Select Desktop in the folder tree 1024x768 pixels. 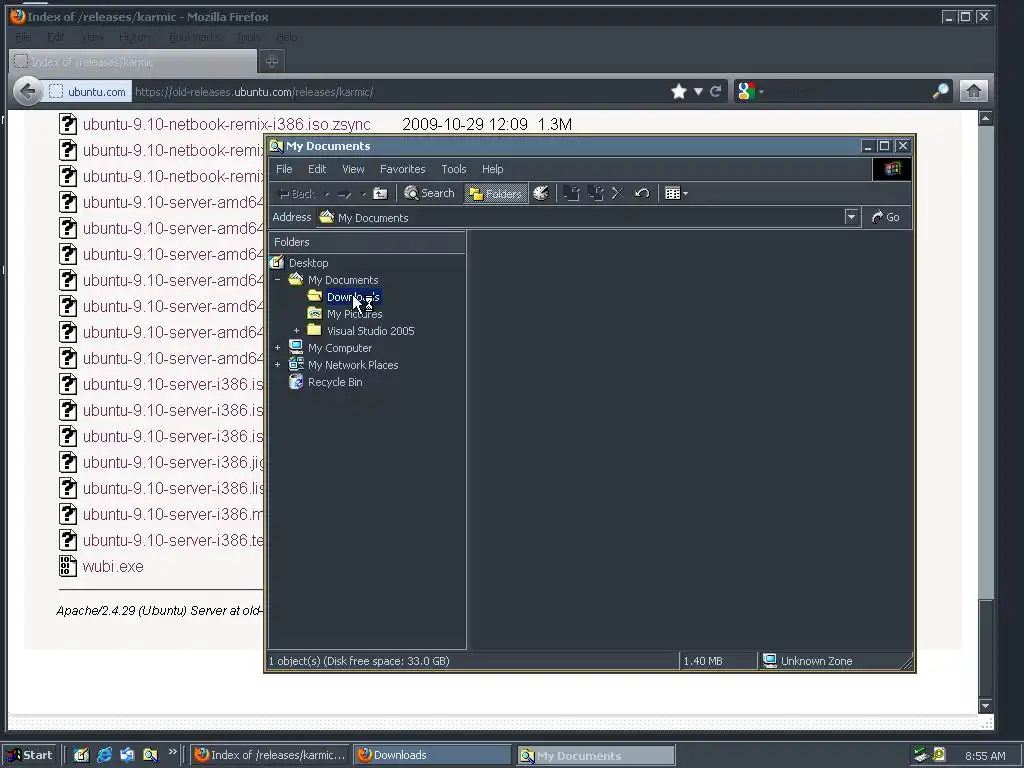(308, 263)
